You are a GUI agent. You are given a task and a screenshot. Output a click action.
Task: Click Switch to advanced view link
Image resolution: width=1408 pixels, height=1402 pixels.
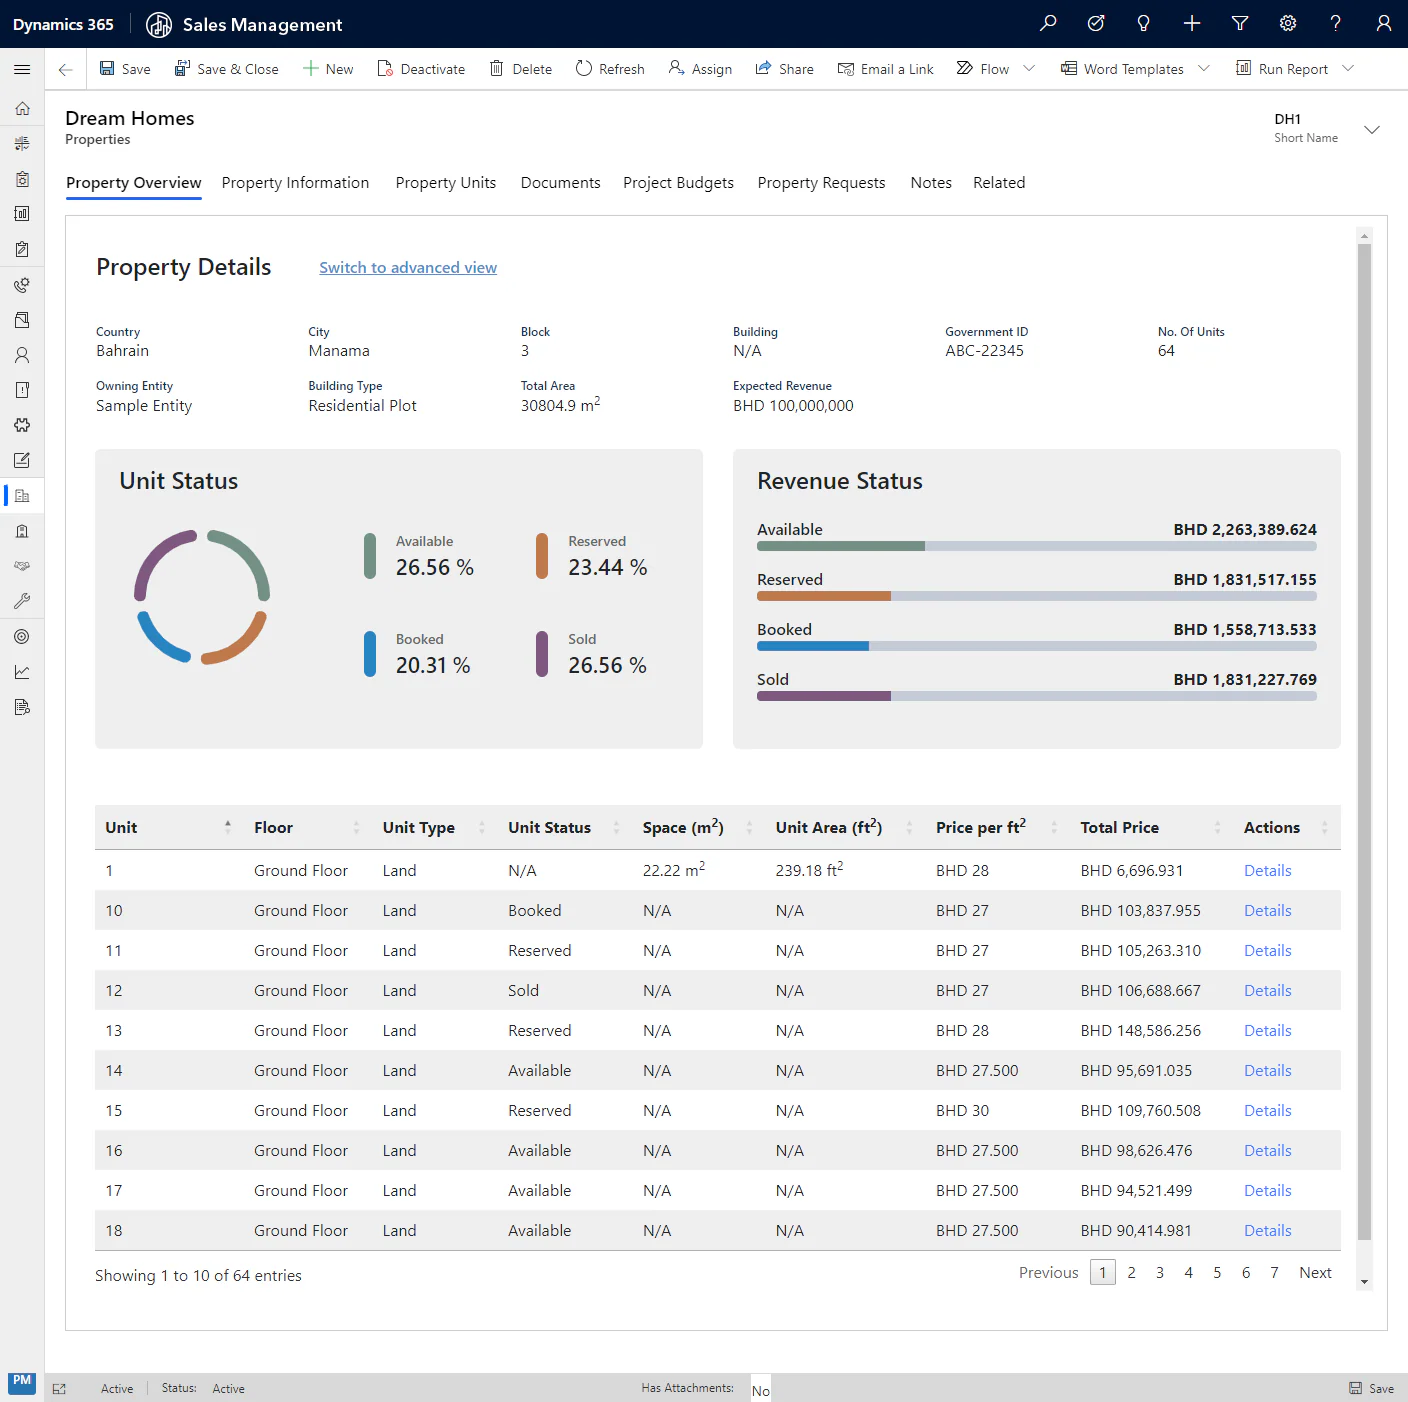408,267
